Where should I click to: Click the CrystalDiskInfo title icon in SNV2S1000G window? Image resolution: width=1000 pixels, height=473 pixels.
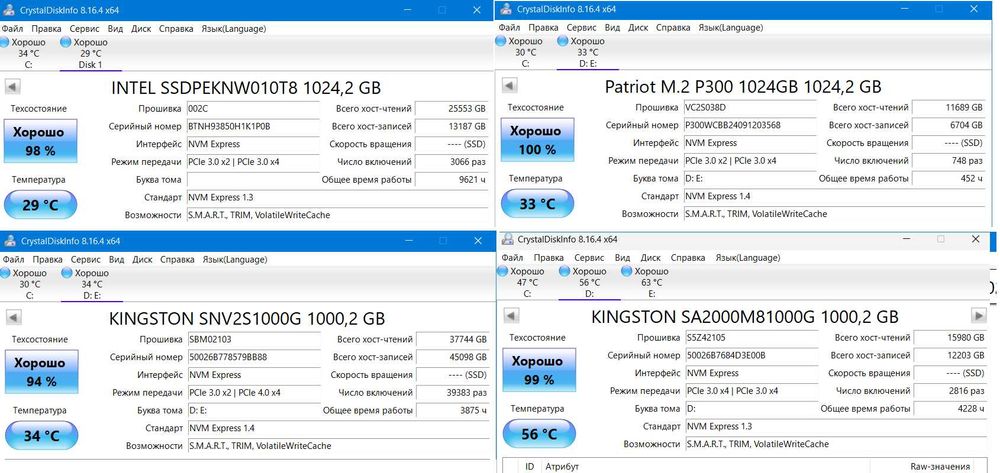pyautogui.click(x=9, y=241)
